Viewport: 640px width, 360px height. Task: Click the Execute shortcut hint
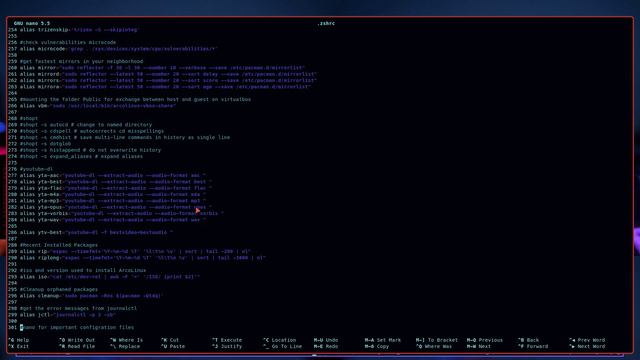click(x=227, y=340)
